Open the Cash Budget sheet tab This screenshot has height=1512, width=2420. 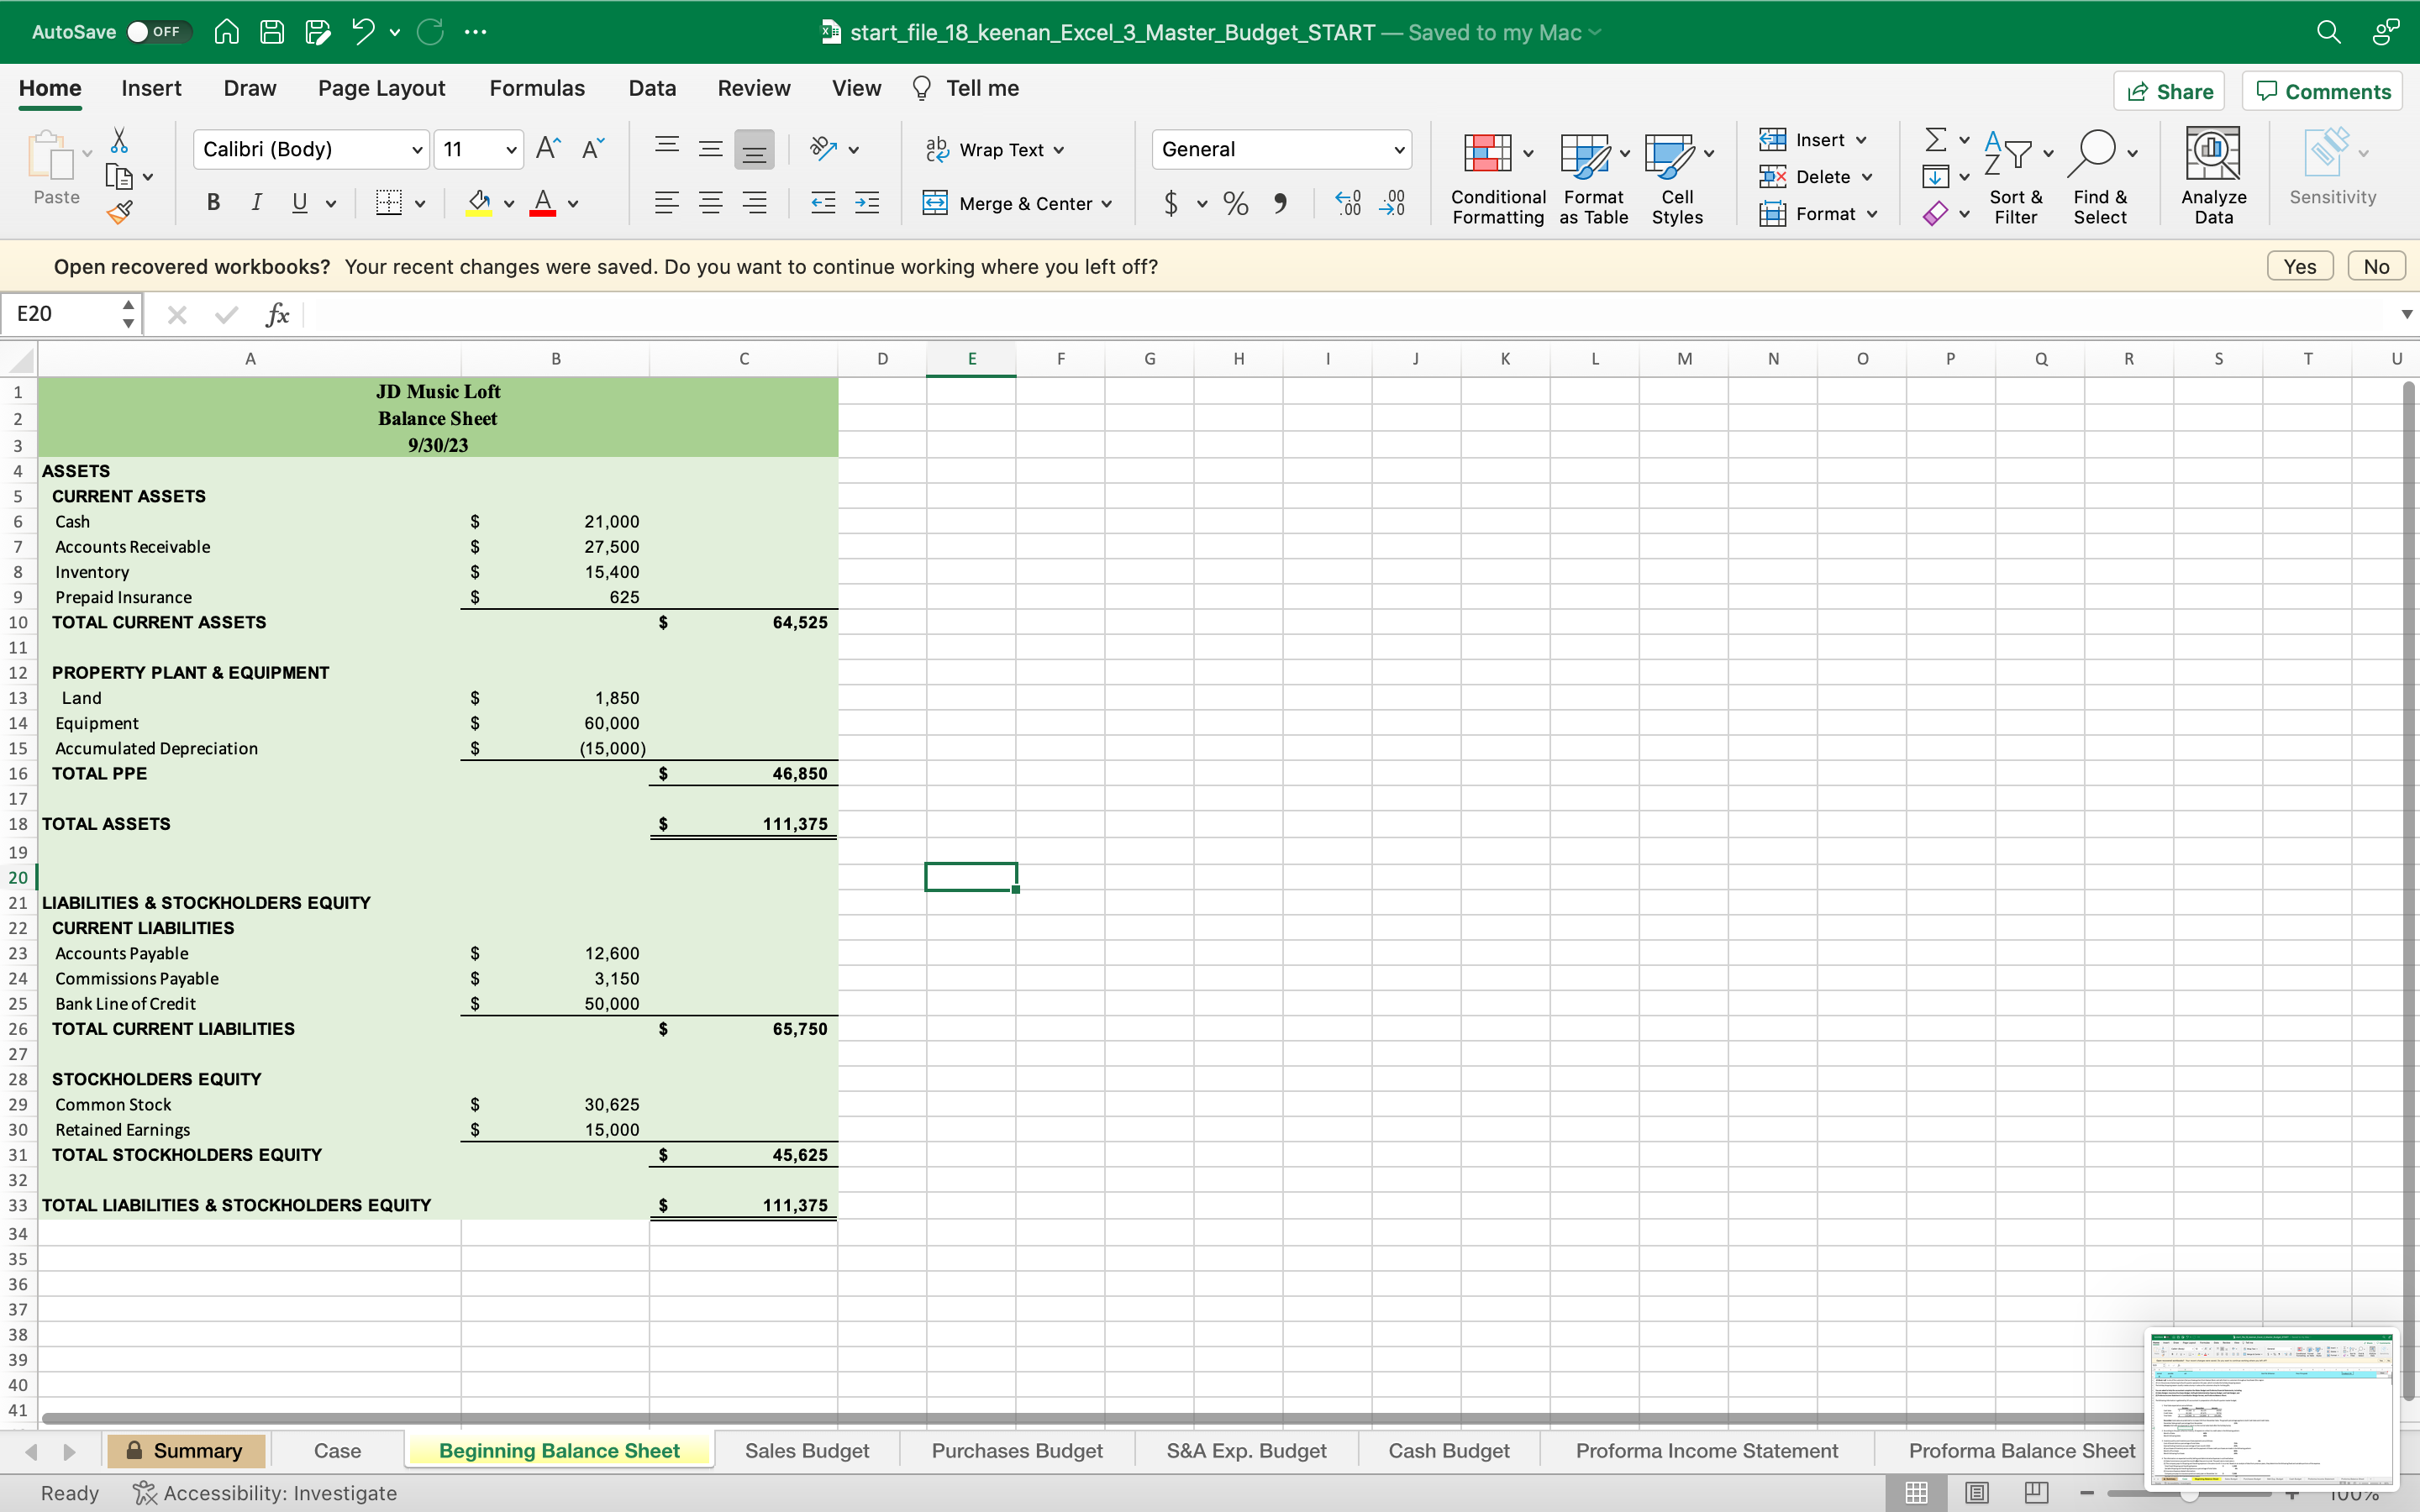coord(1448,1450)
